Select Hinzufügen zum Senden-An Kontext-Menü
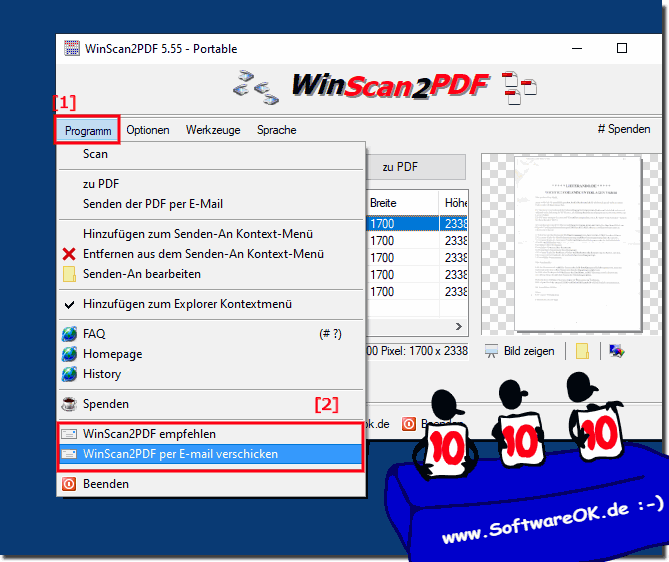 pyautogui.click(x=211, y=234)
